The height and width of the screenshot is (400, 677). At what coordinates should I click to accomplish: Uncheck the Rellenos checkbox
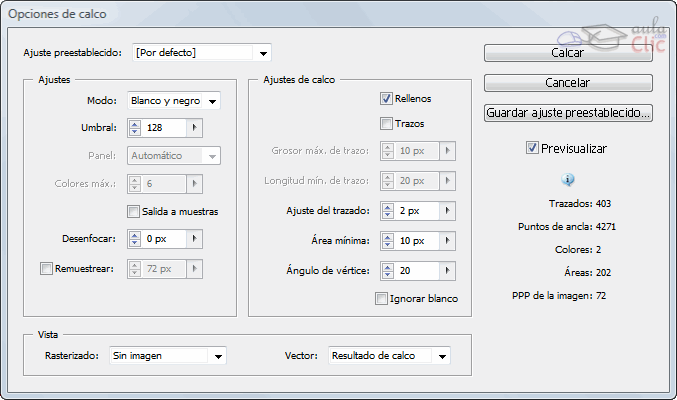(386, 99)
